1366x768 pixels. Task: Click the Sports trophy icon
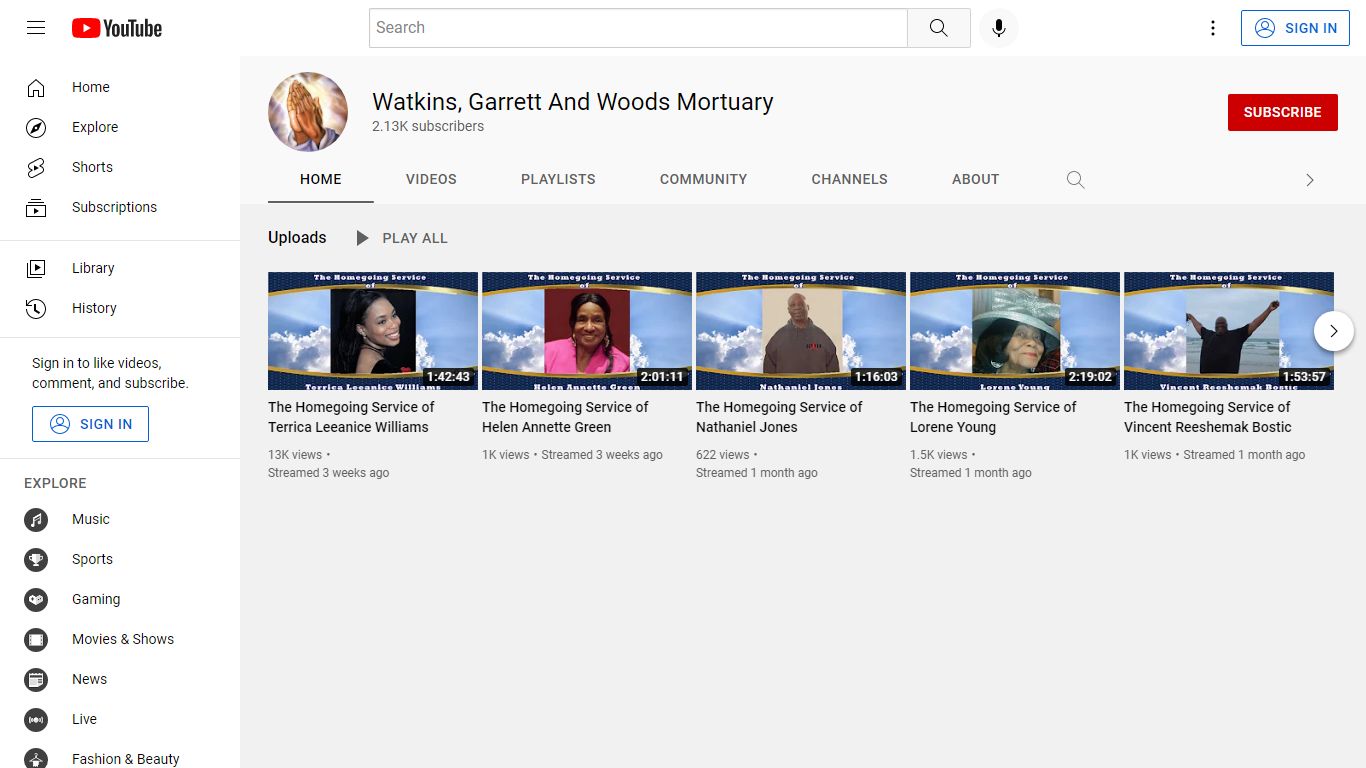click(36, 560)
